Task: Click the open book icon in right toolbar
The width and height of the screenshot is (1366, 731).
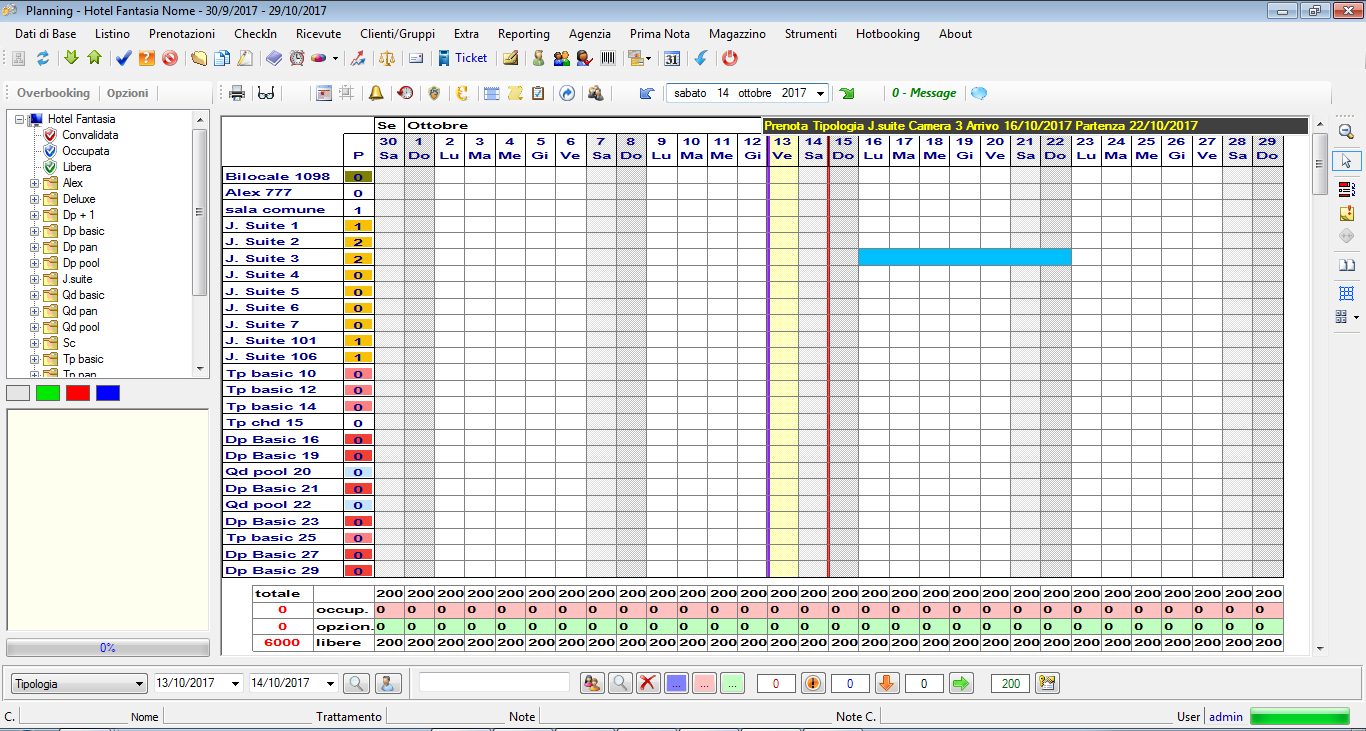Action: [x=1346, y=265]
